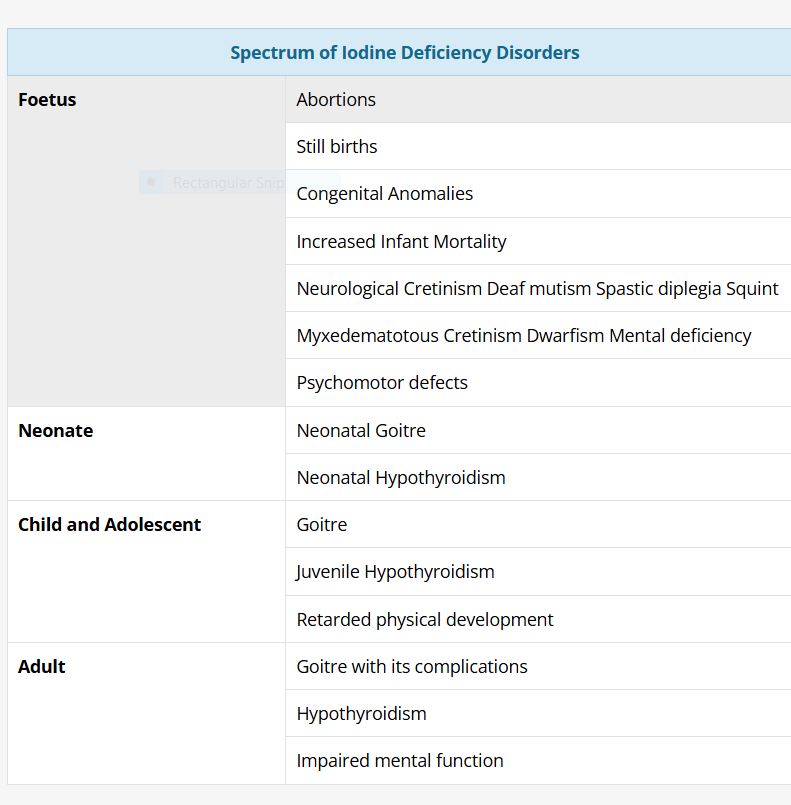This screenshot has width=791, height=805.
Task: Click the Retarded physical development cell
Action: [x=425, y=620]
